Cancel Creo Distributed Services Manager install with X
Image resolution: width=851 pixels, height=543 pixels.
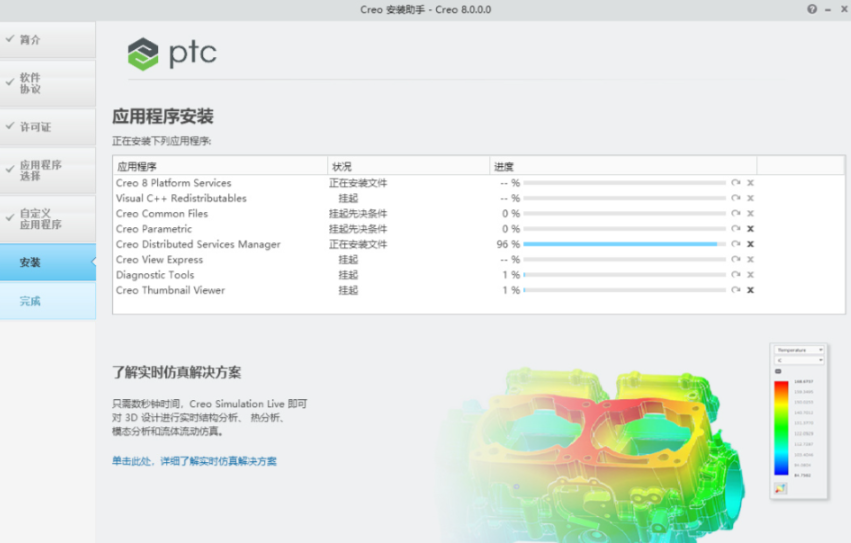[750, 244]
